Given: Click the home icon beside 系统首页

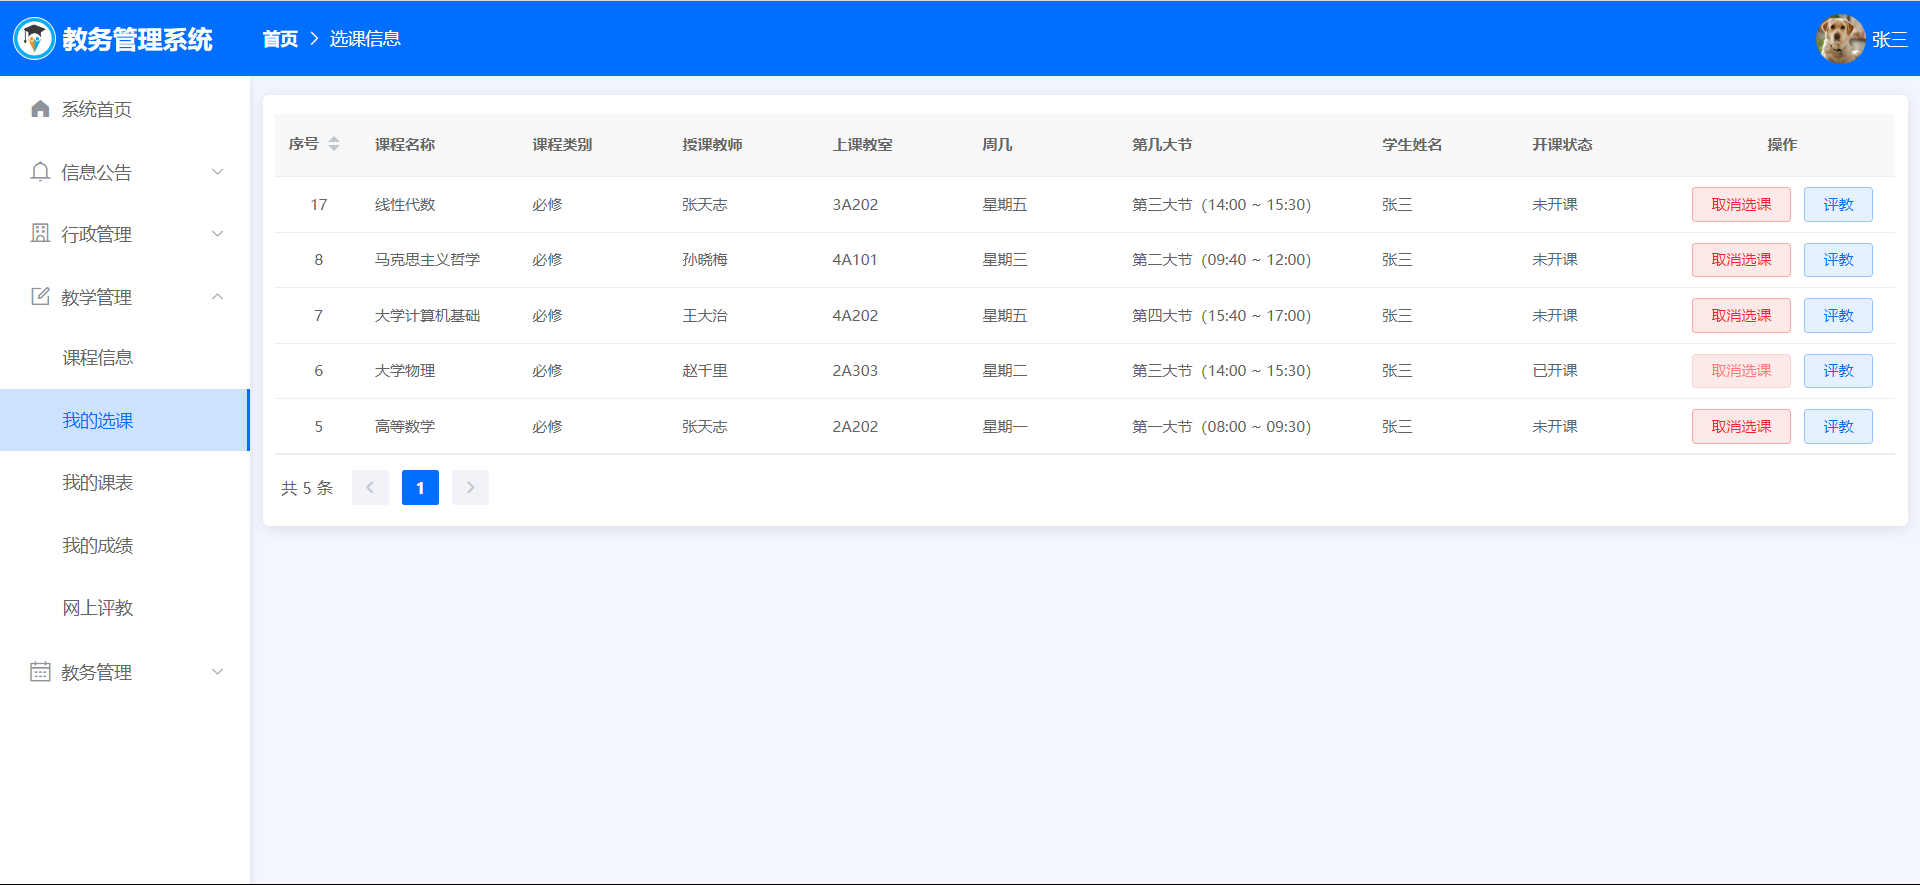Looking at the screenshot, I should [x=40, y=109].
